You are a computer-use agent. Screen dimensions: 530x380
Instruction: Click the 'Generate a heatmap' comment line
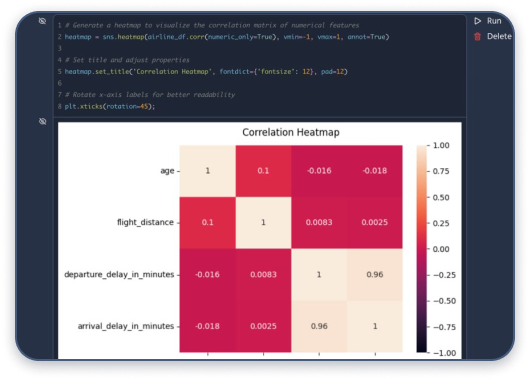212,25
